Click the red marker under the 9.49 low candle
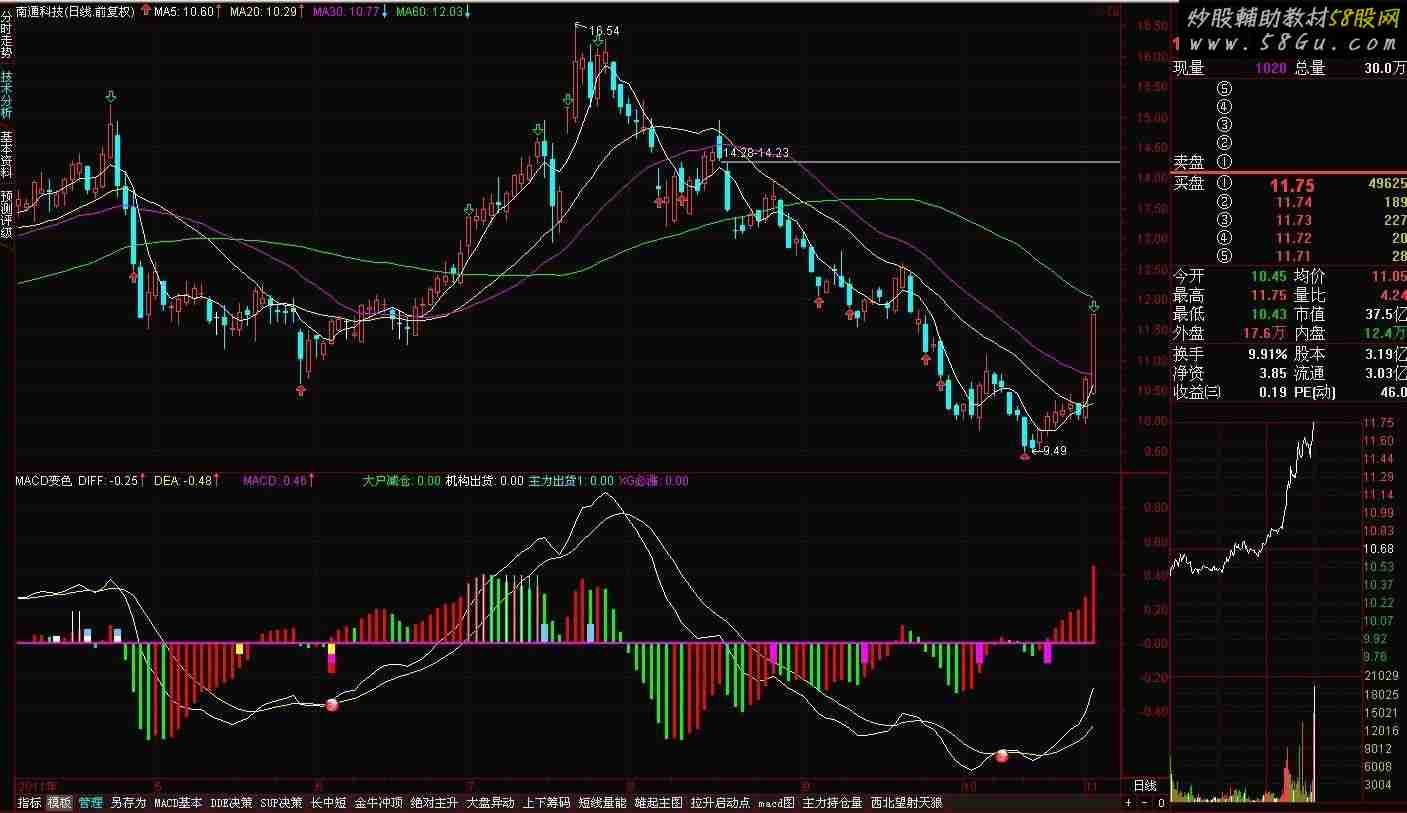The height and width of the screenshot is (813, 1407). click(1024, 457)
